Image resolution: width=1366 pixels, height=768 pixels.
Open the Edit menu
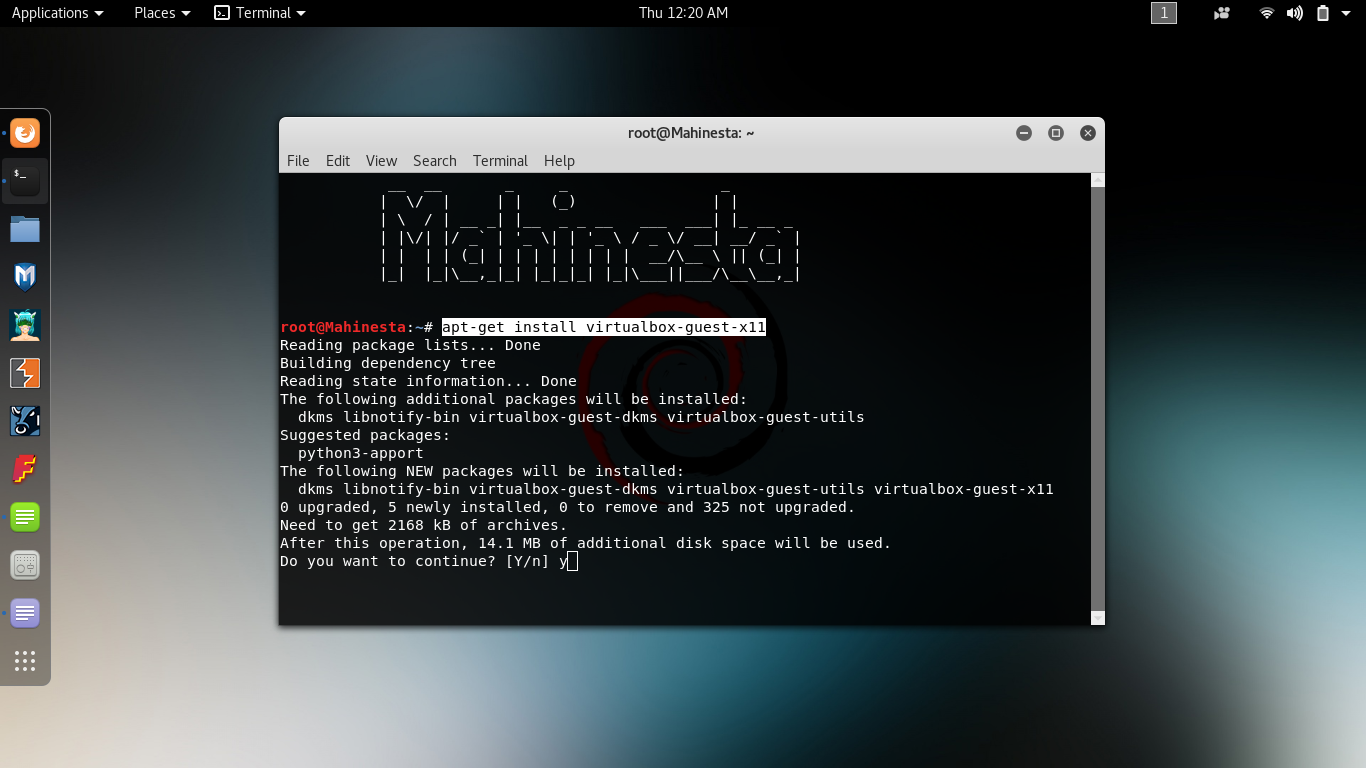[338, 161]
